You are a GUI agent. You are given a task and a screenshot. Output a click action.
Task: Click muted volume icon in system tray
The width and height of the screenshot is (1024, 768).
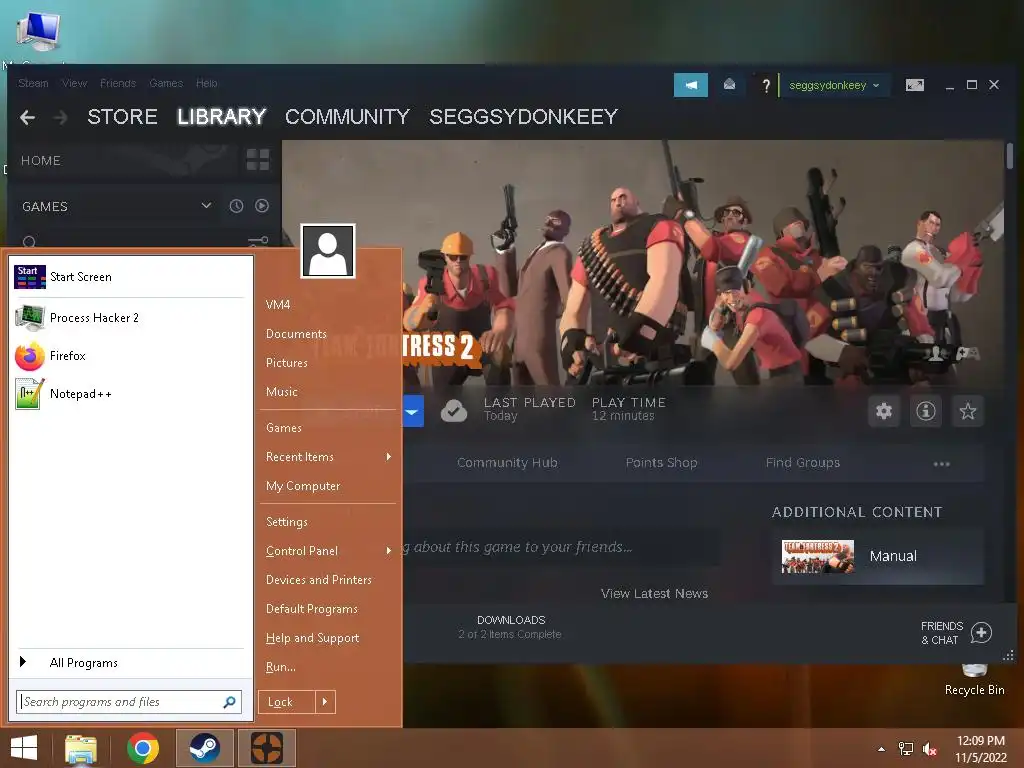click(929, 749)
